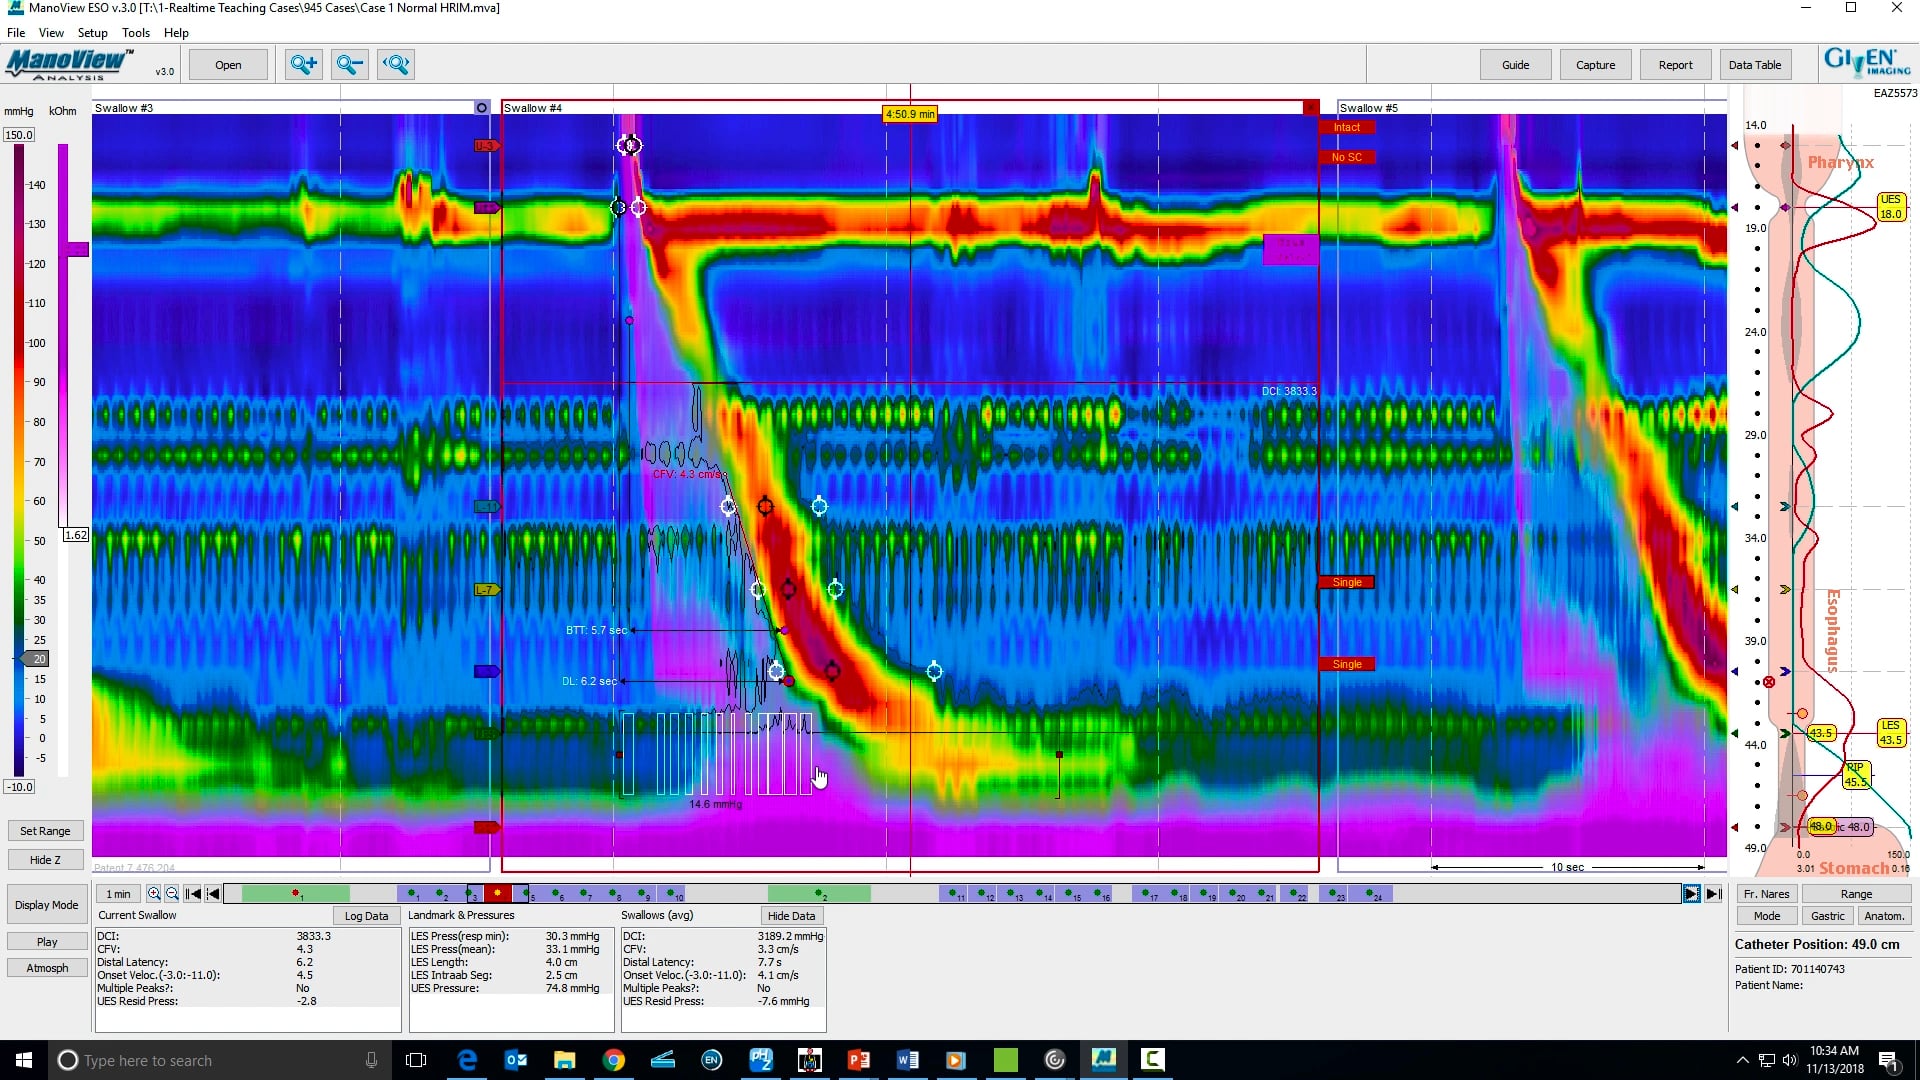Viewport: 1920px width, 1080px height.
Task: Toggle Hide Z impedance display
Action: pos(45,860)
